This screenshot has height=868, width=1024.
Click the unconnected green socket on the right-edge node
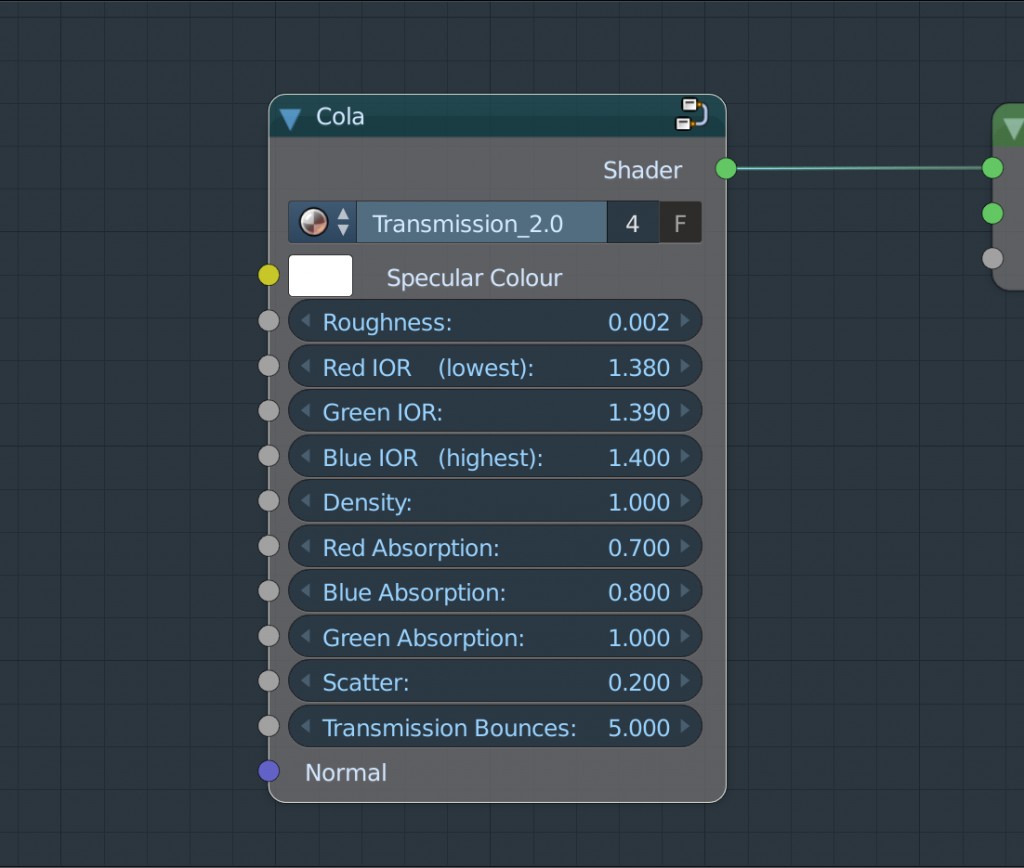(x=992, y=213)
